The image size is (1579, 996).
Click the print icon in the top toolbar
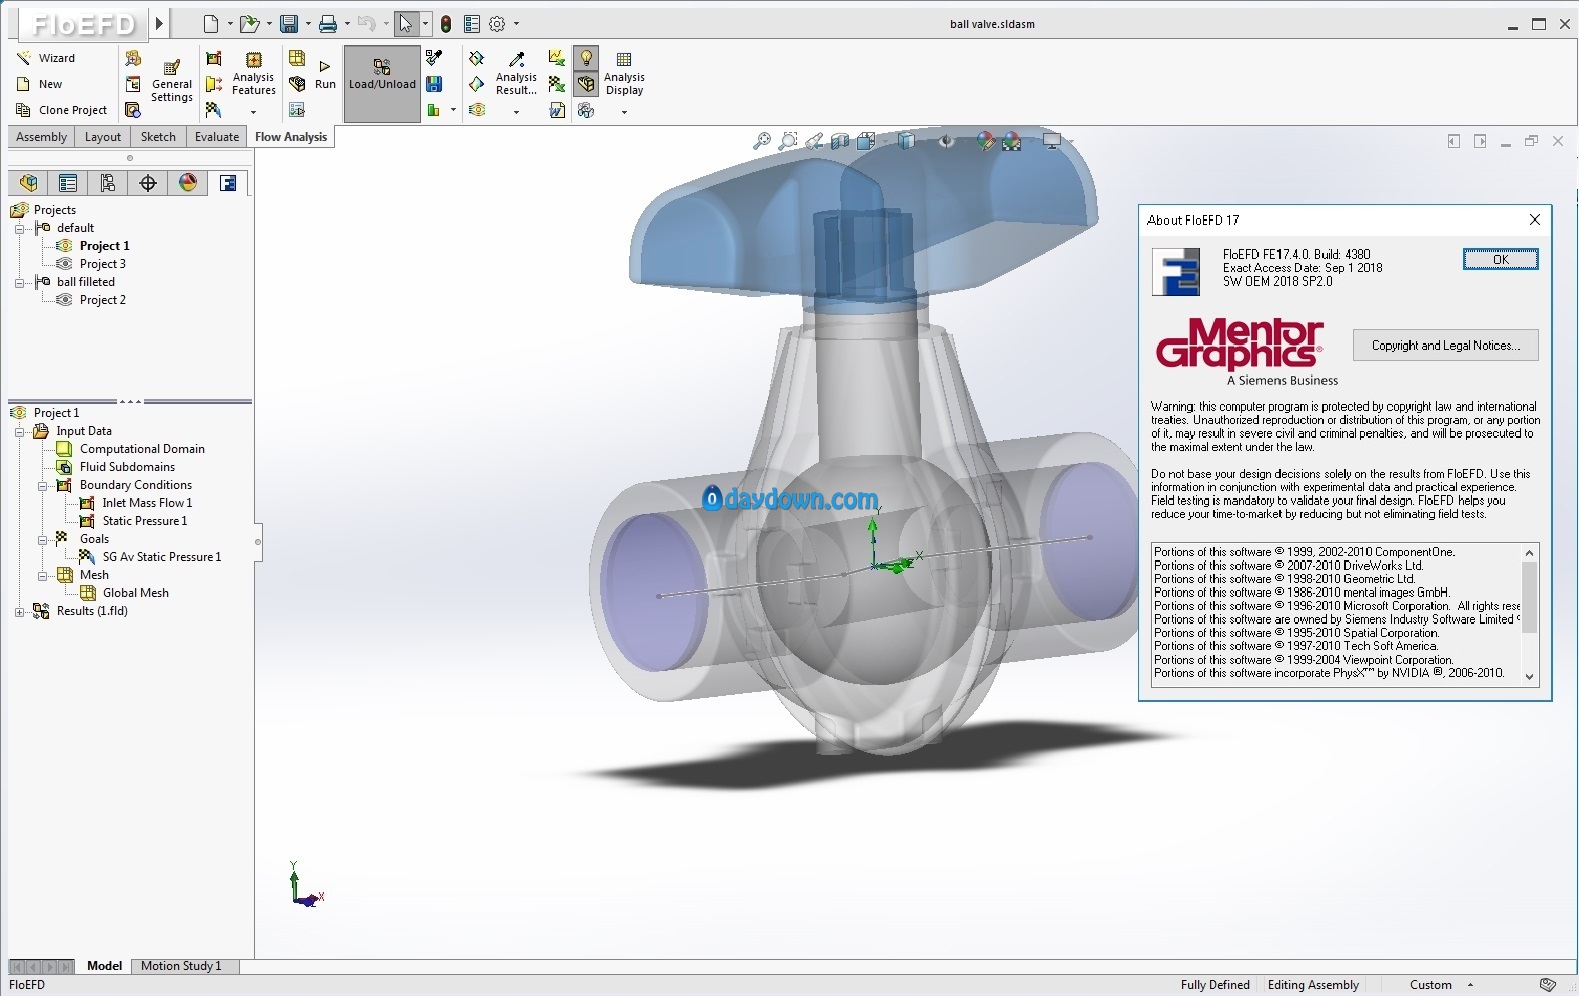coord(327,24)
